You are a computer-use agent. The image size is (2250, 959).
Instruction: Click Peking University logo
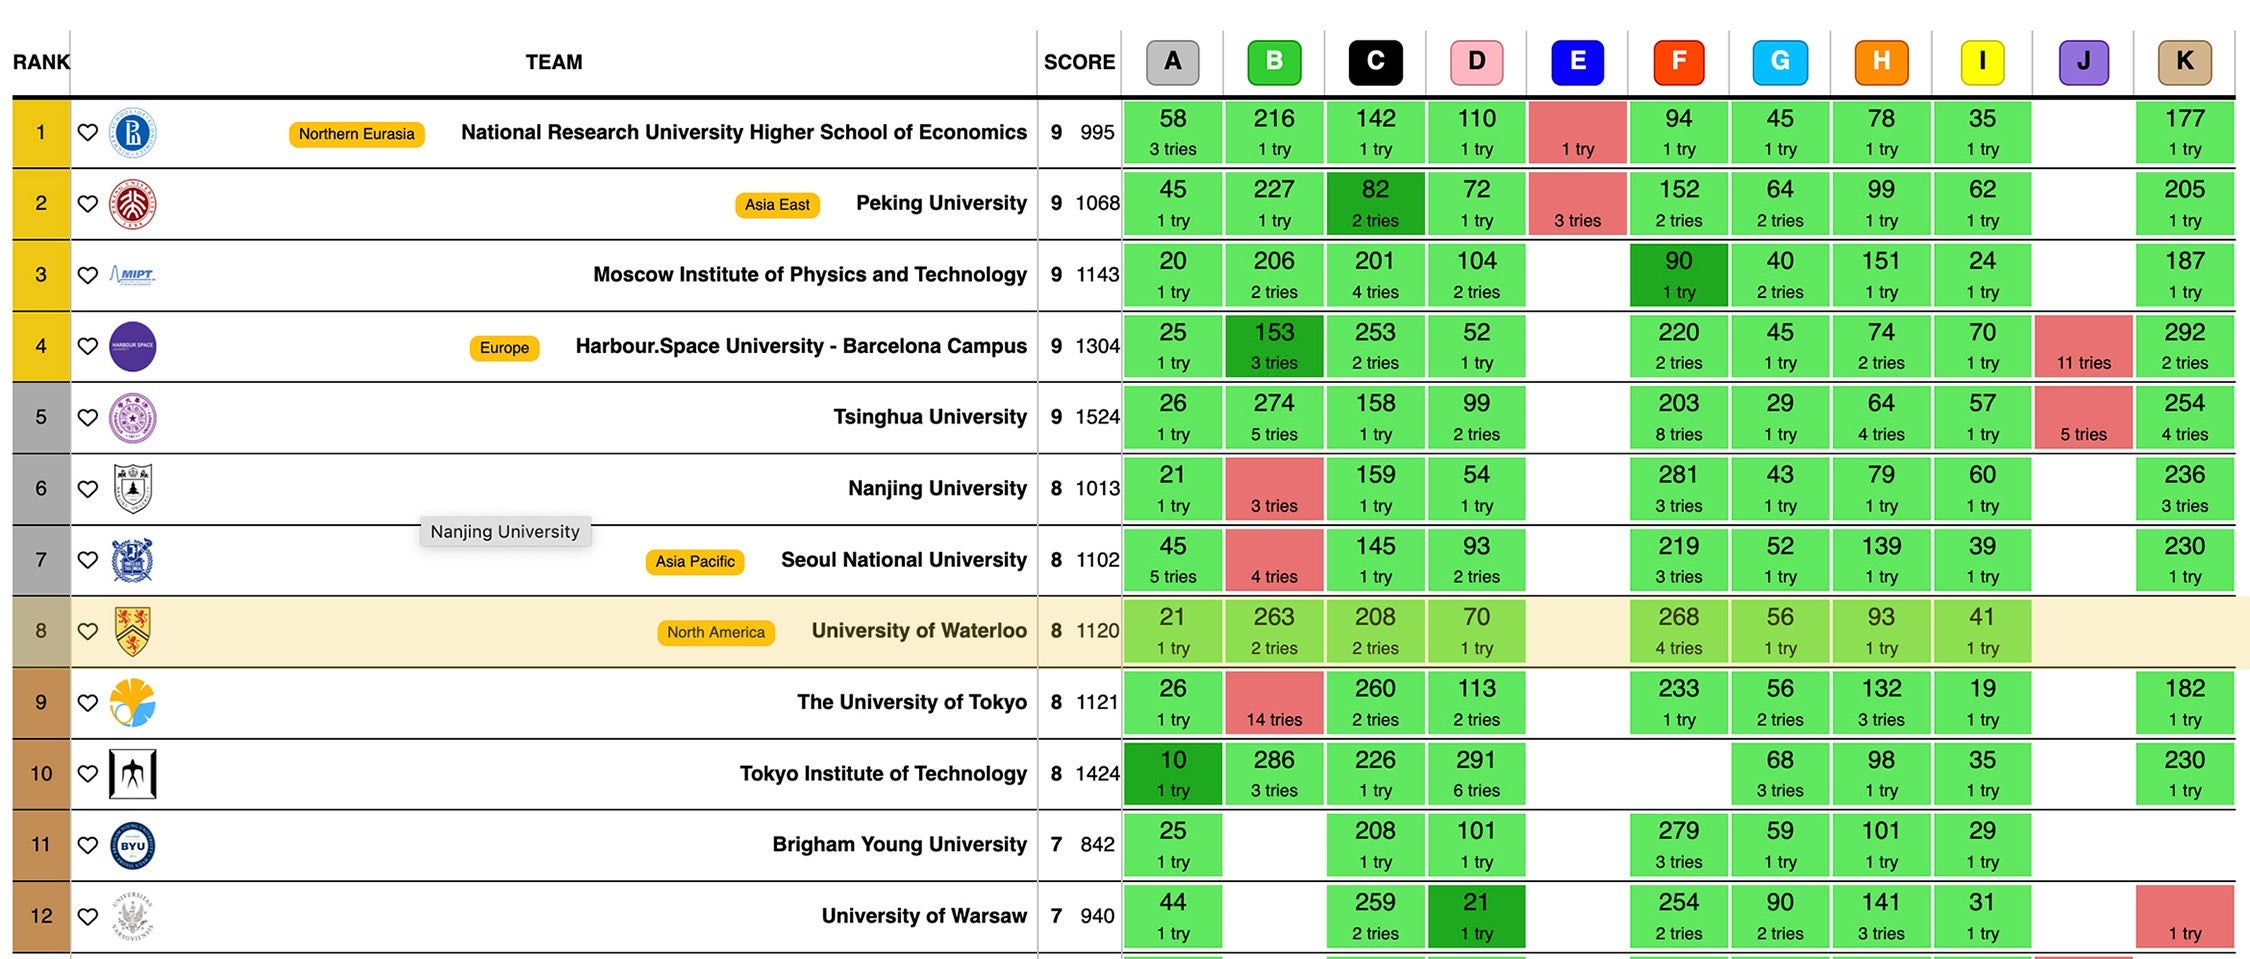[x=132, y=204]
